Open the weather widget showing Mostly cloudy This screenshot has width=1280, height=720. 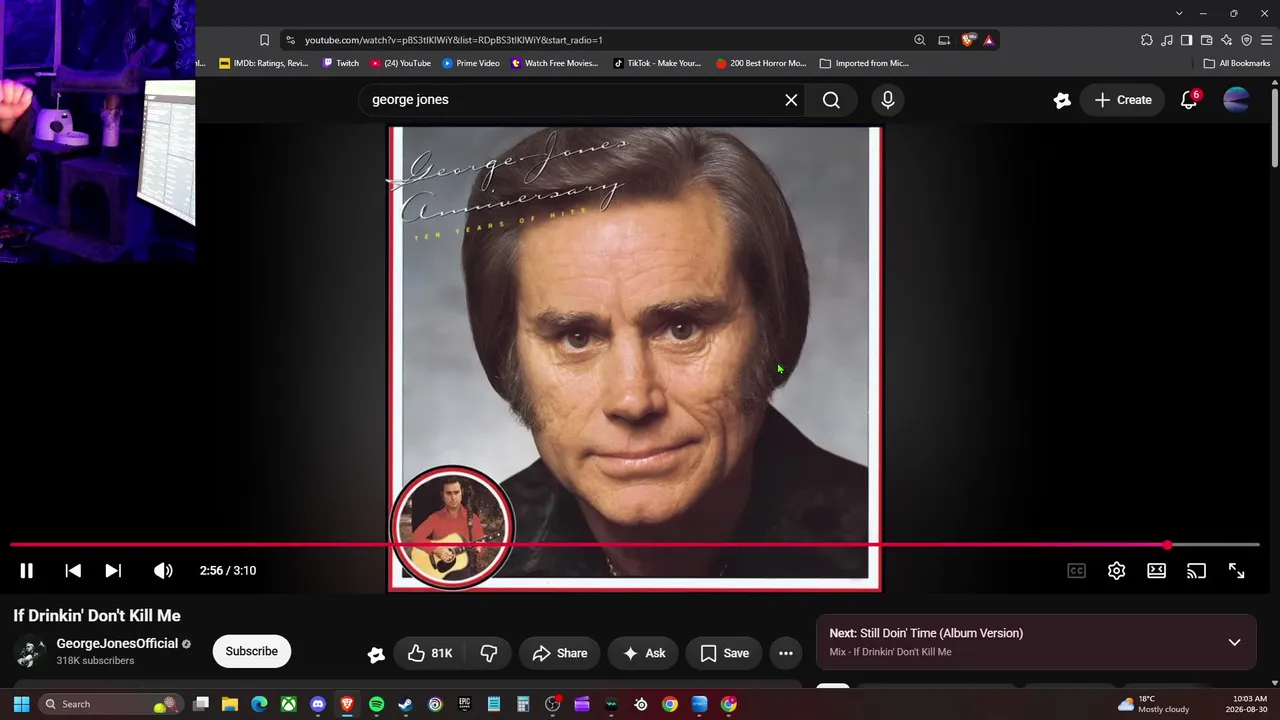pos(1154,704)
